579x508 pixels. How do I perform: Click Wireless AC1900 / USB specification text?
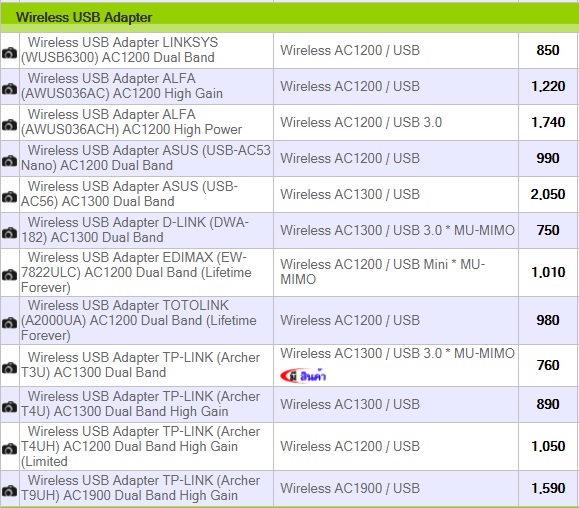coord(350,488)
